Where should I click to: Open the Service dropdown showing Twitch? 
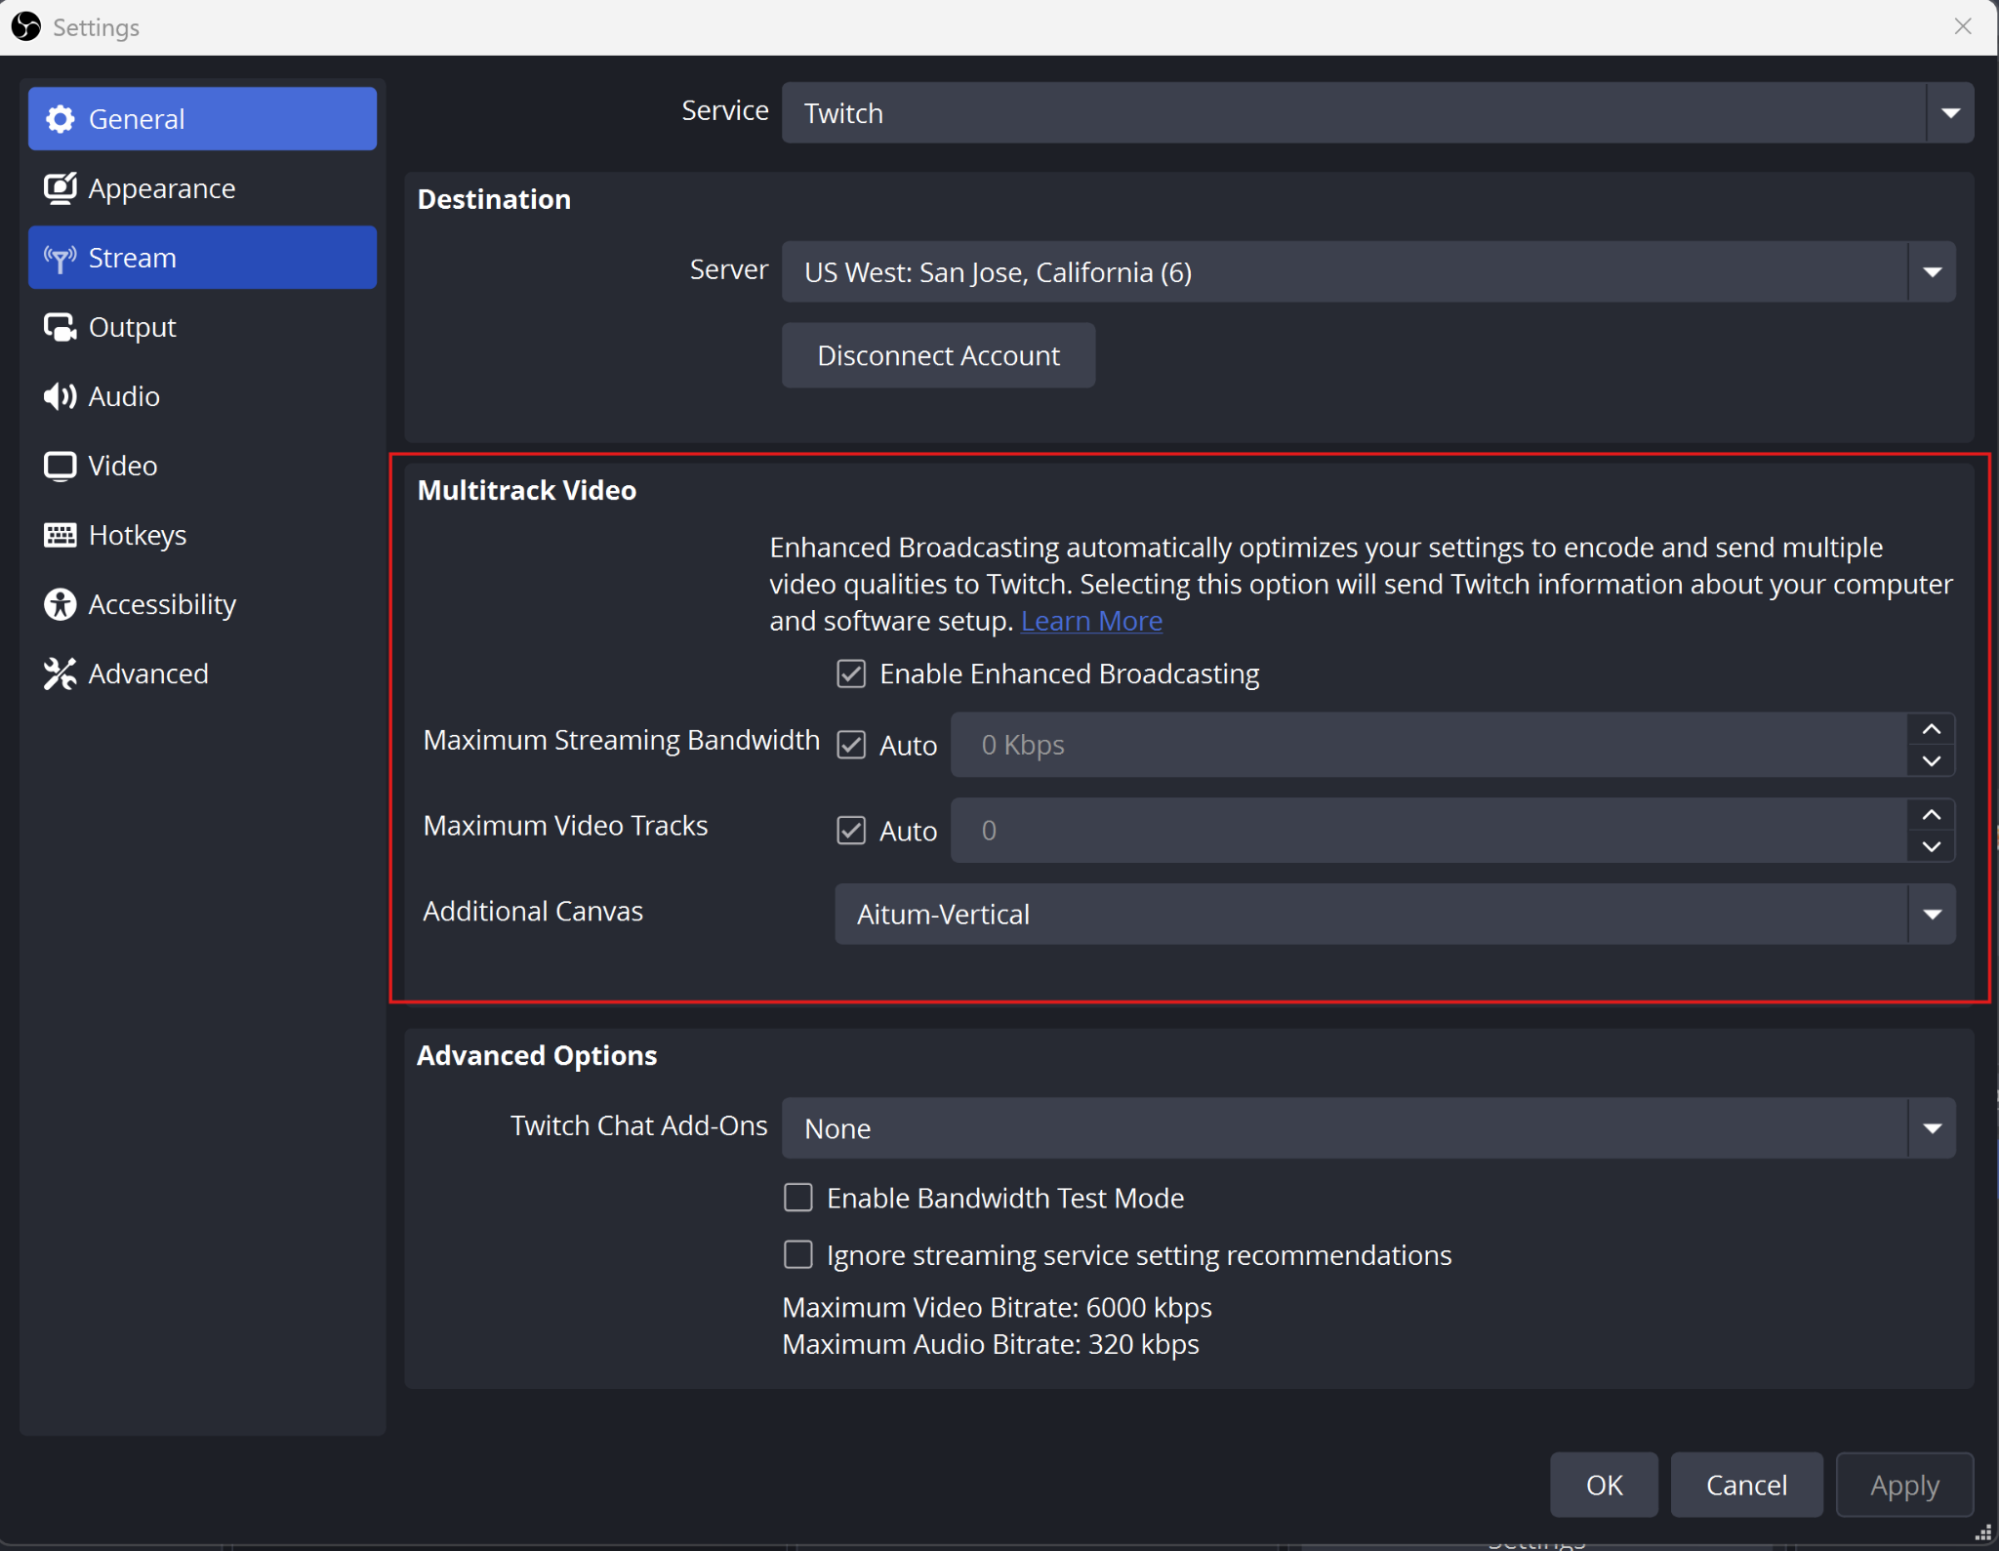1950,112
